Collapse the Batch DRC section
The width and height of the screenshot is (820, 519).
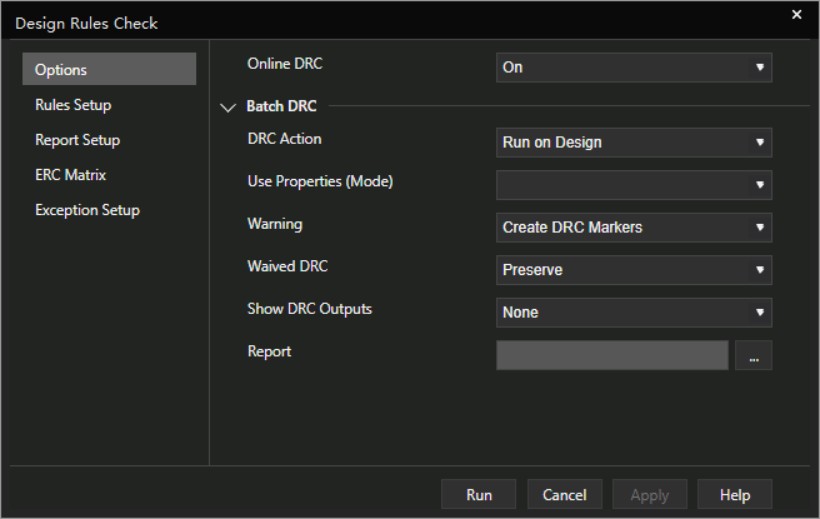click(x=227, y=107)
